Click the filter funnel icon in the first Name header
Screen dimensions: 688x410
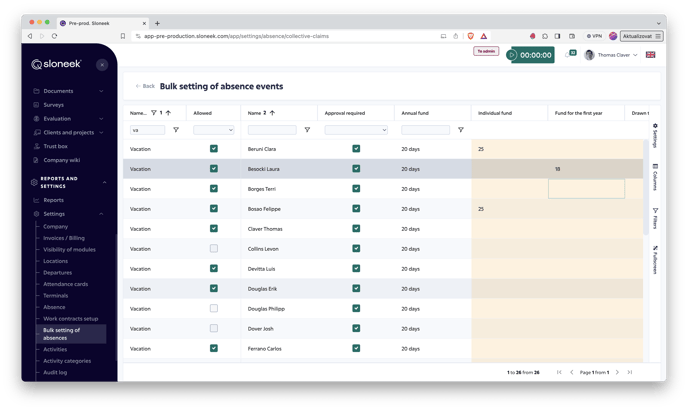click(154, 113)
